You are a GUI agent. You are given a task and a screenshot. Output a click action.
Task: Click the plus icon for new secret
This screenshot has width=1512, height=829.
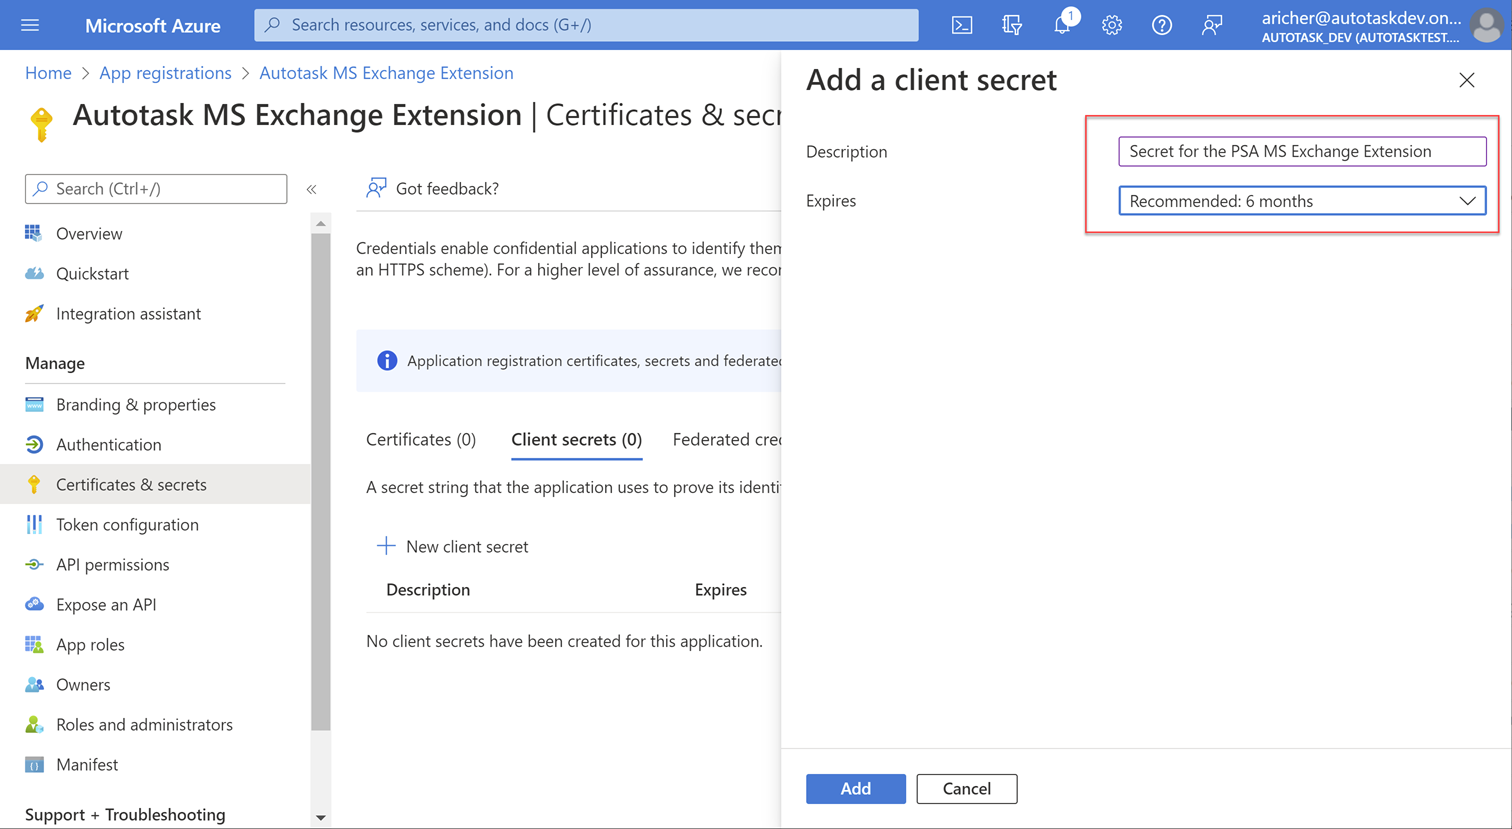point(386,546)
